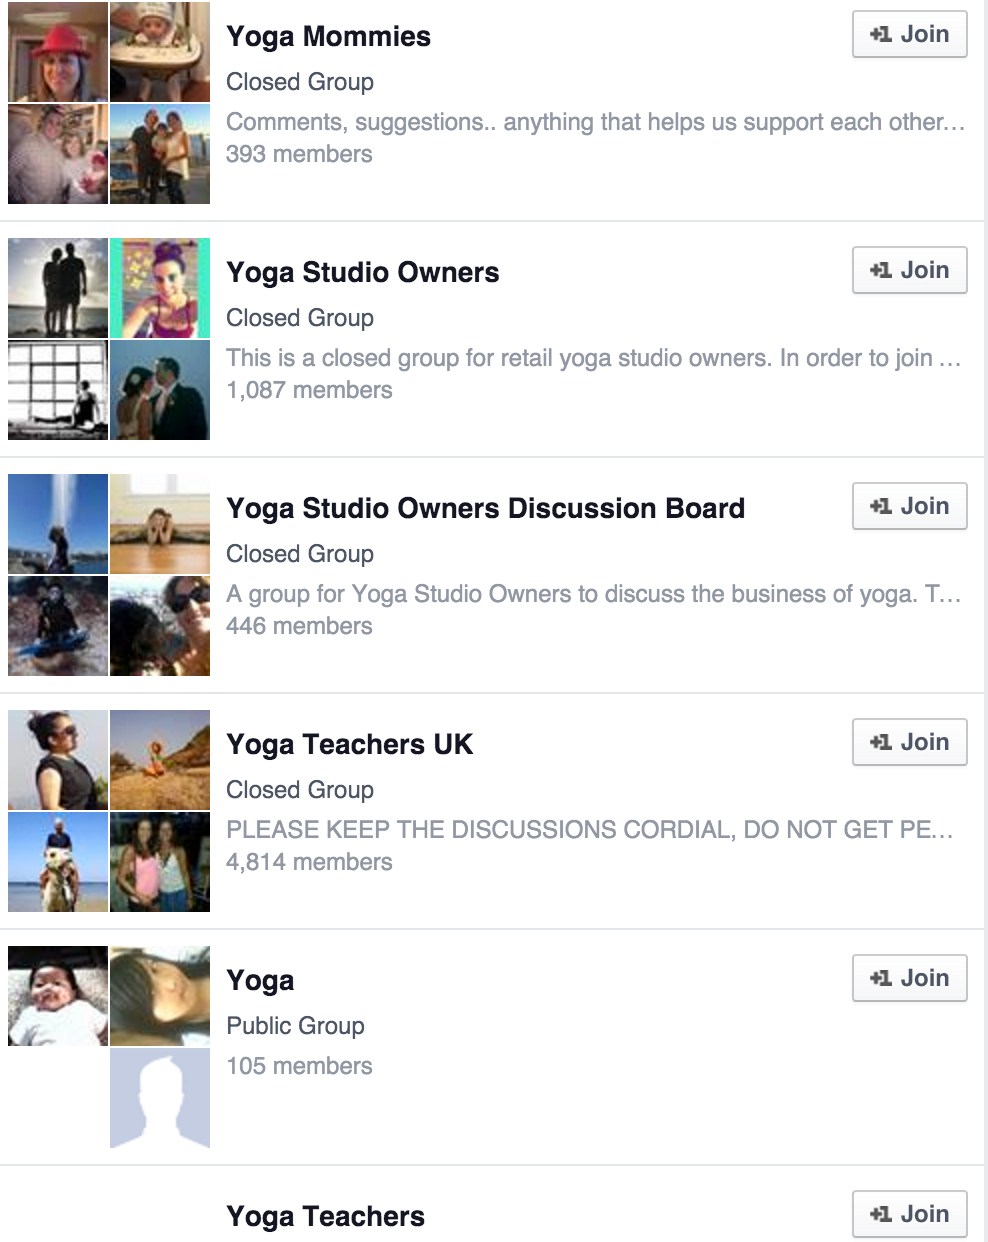This screenshot has height=1242, width=988.
Task: Open the Yoga Mommies group title
Action: (x=328, y=37)
